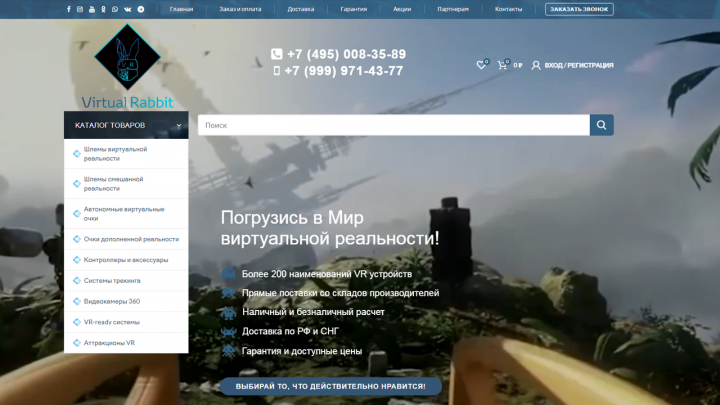
Task: Open category Очки дополненной реальности
Action: pyautogui.click(x=126, y=239)
